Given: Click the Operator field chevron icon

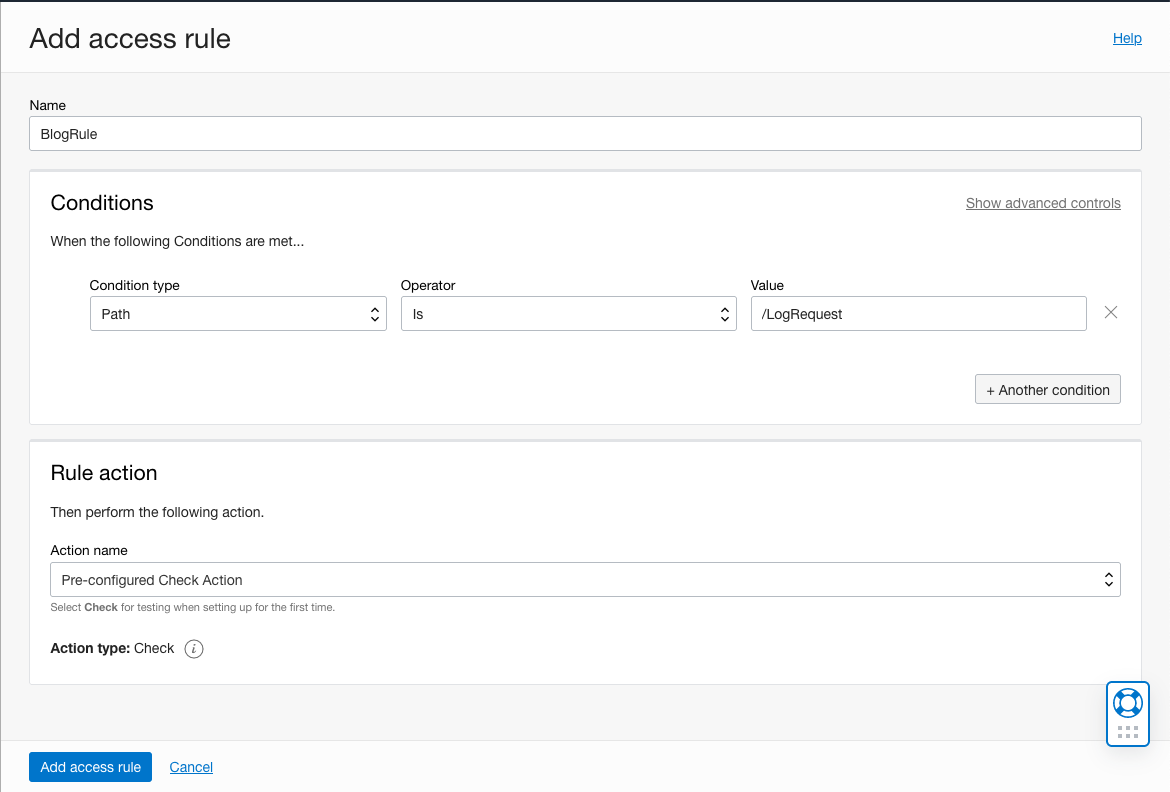Looking at the screenshot, I should point(724,313).
